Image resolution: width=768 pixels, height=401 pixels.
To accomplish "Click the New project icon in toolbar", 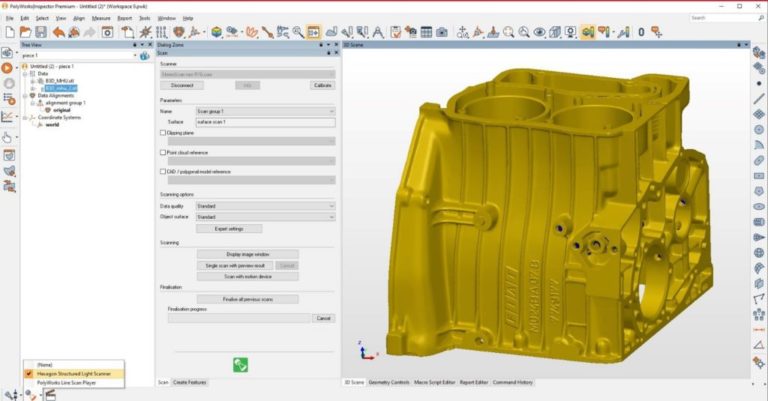I will (10, 32).
